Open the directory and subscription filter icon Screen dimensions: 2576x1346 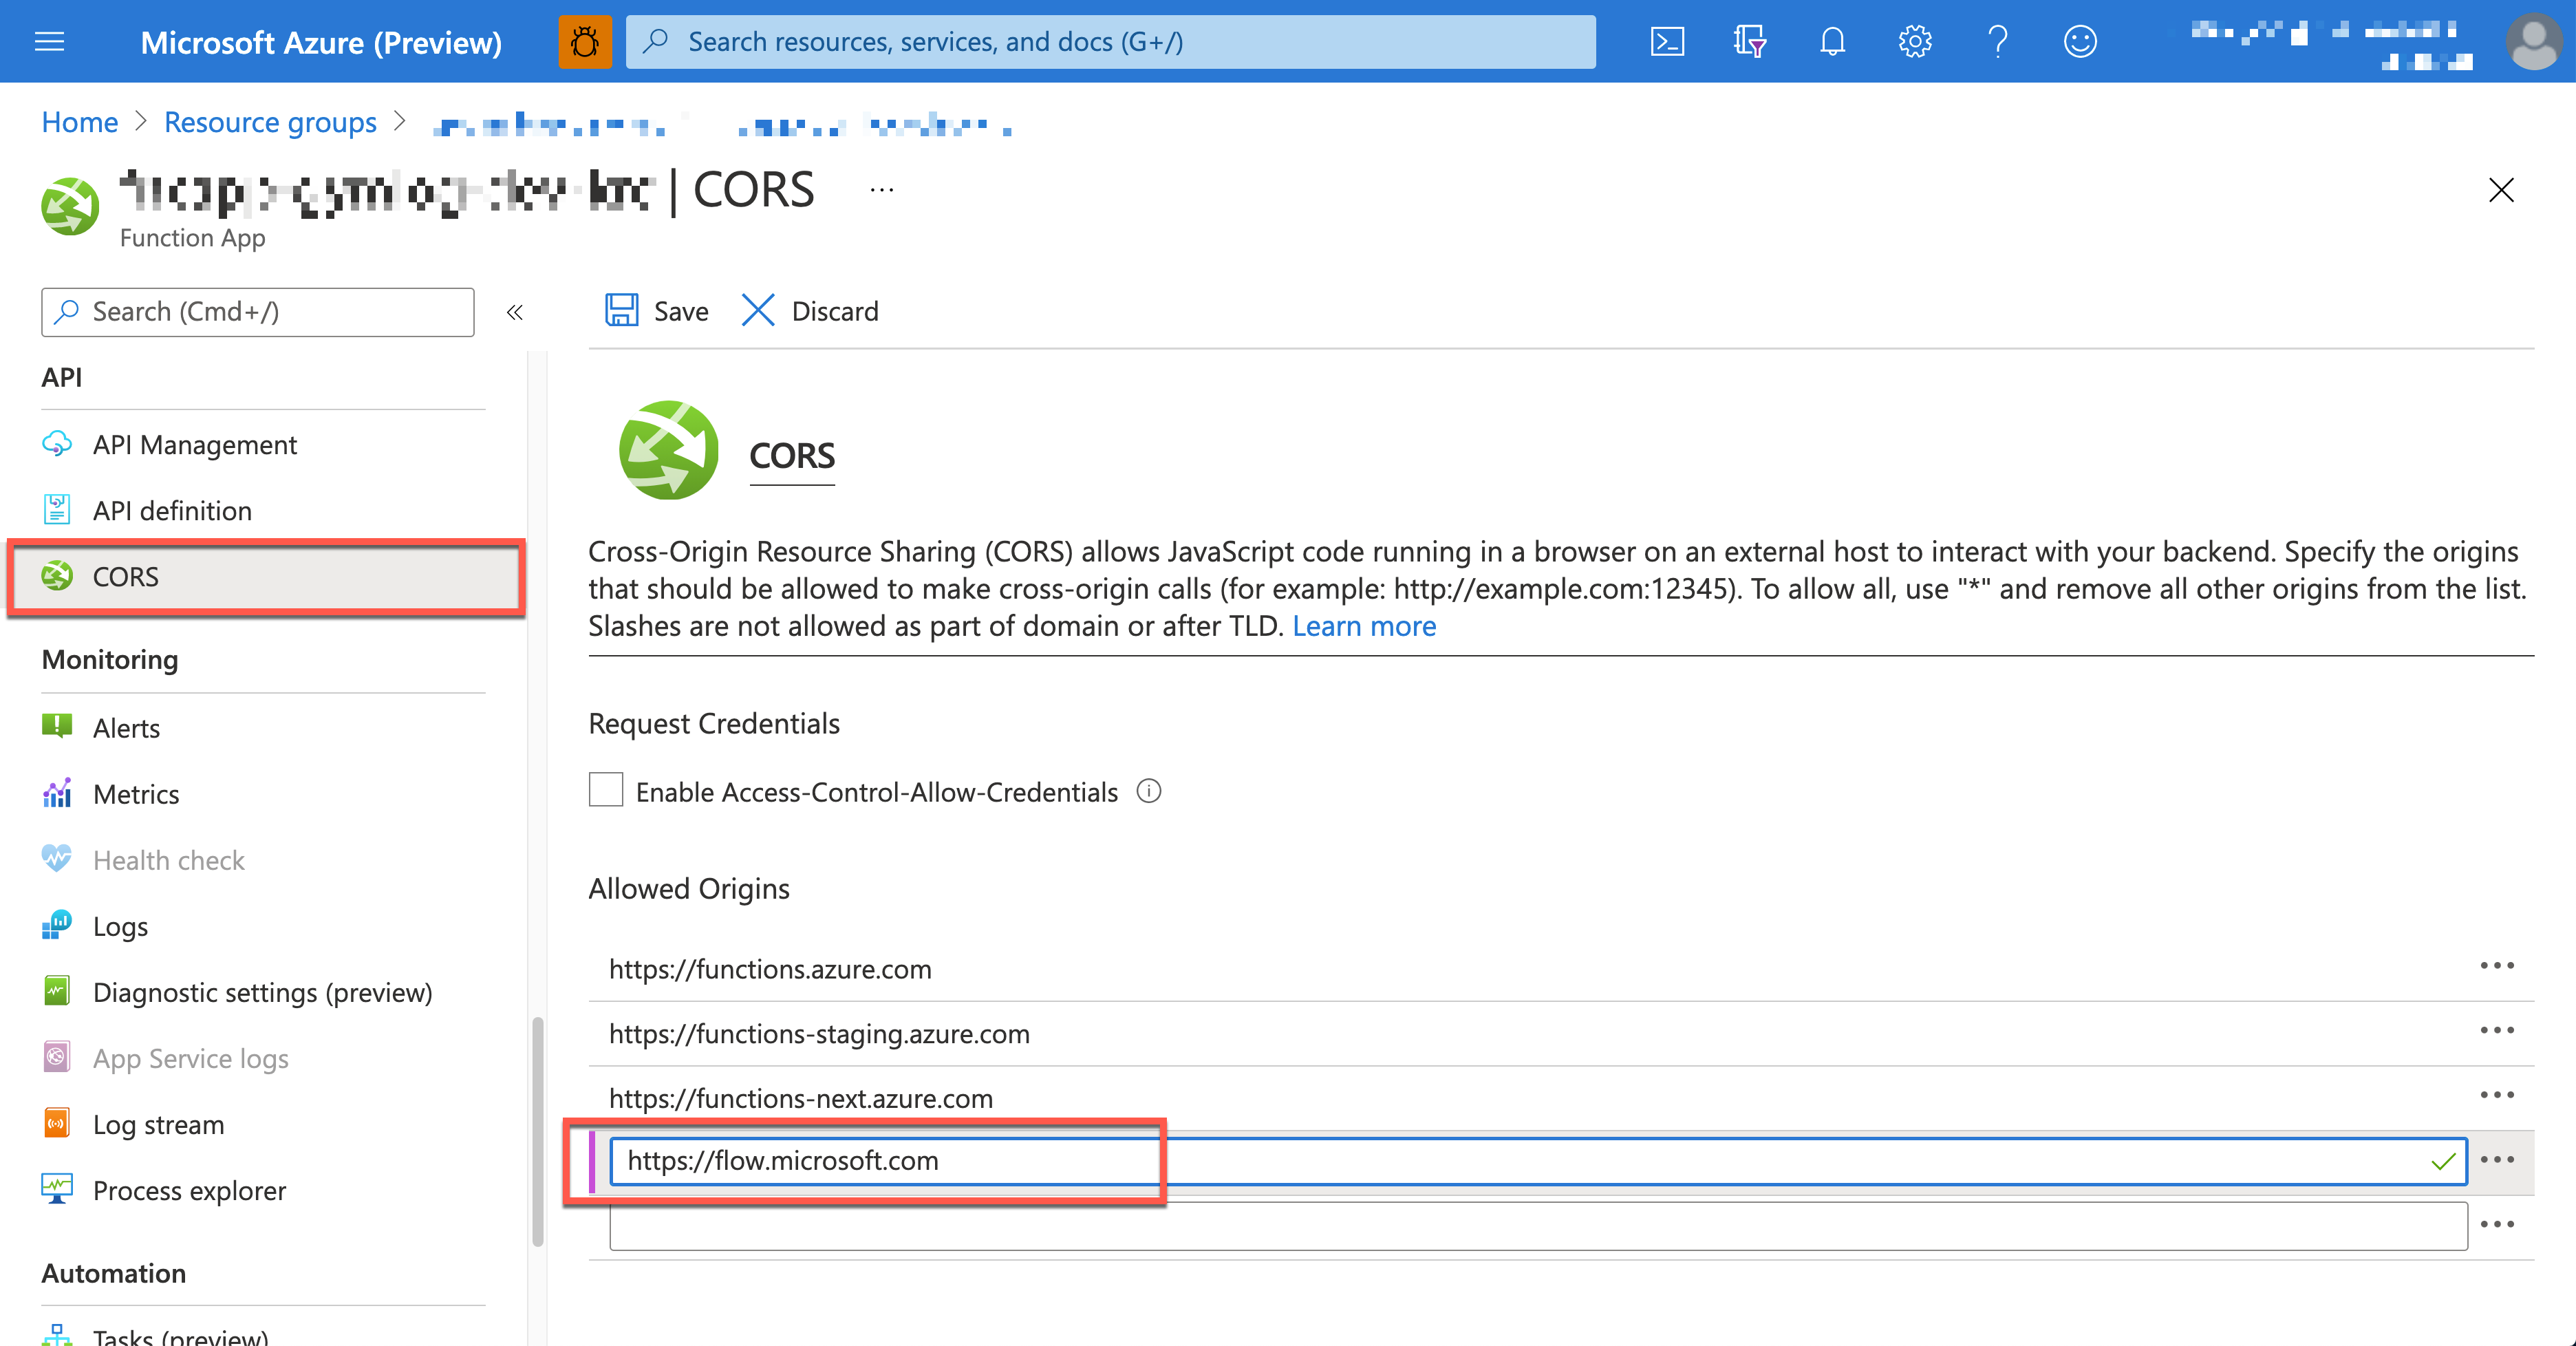[1749, 41]
